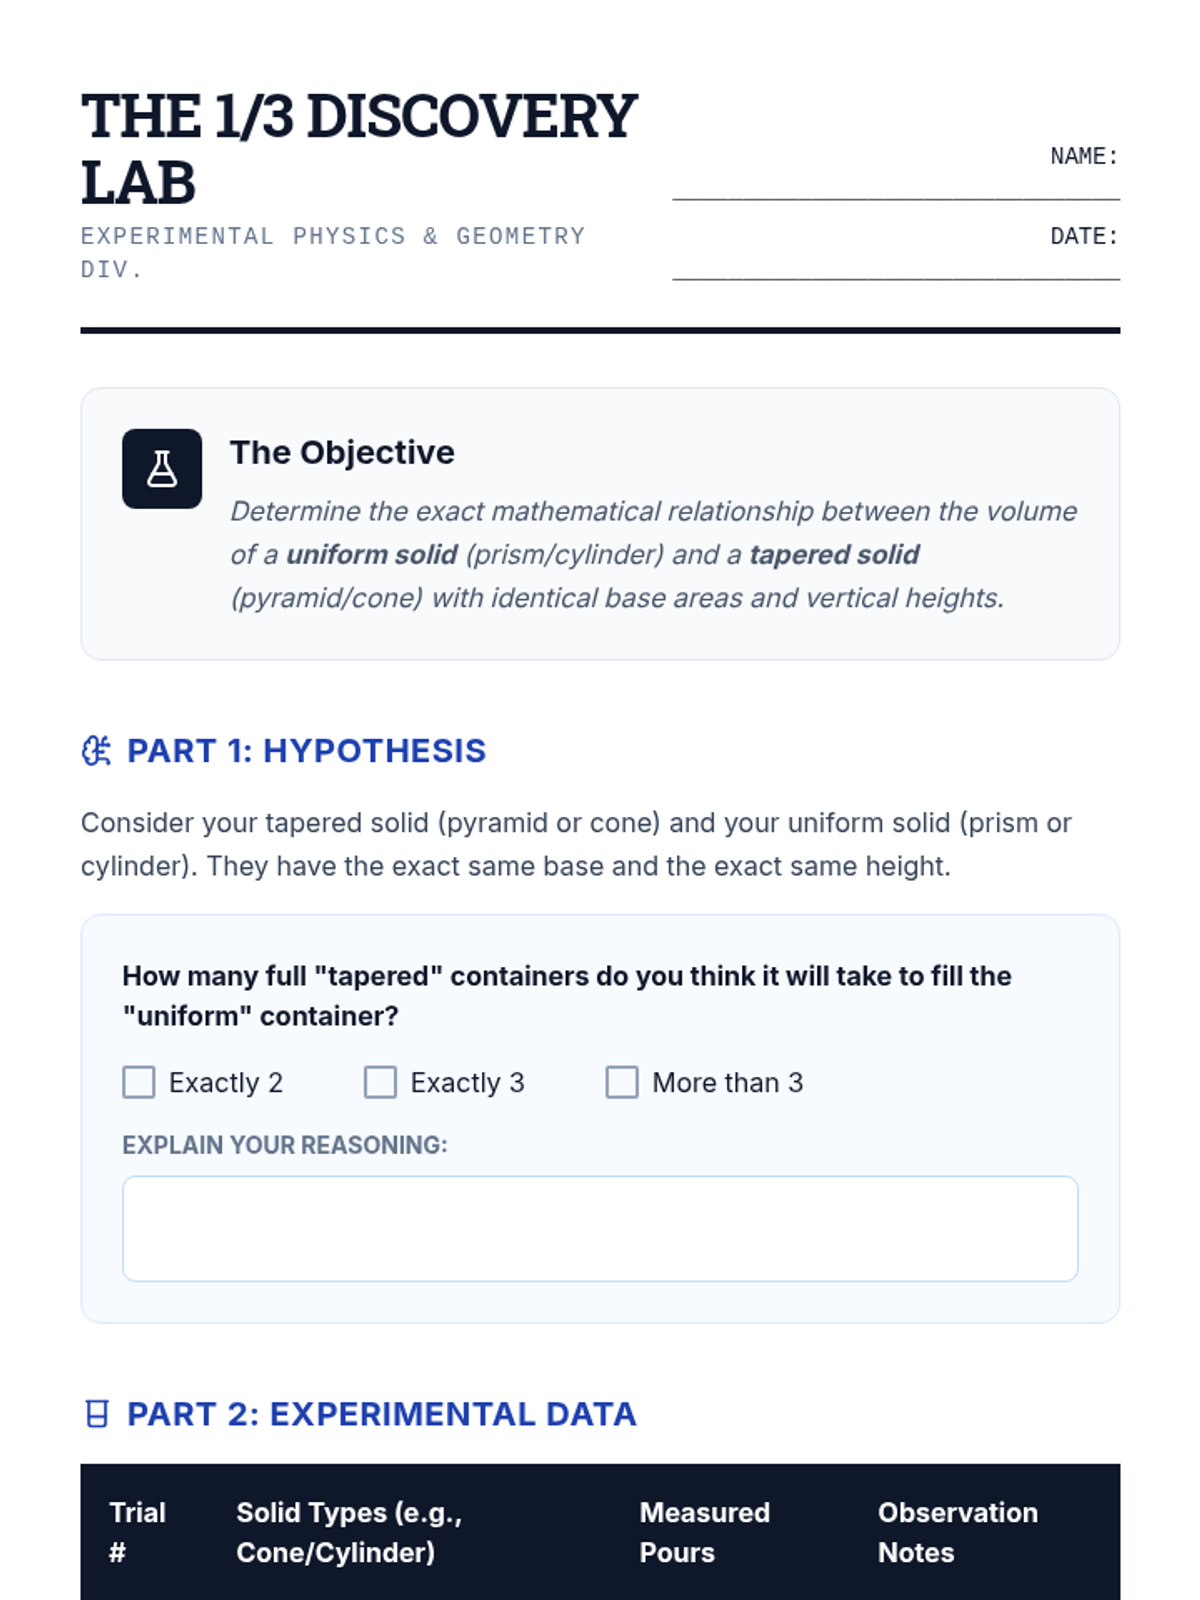
Task: Click The Objective heading text
Action: [x=342, y=452]
